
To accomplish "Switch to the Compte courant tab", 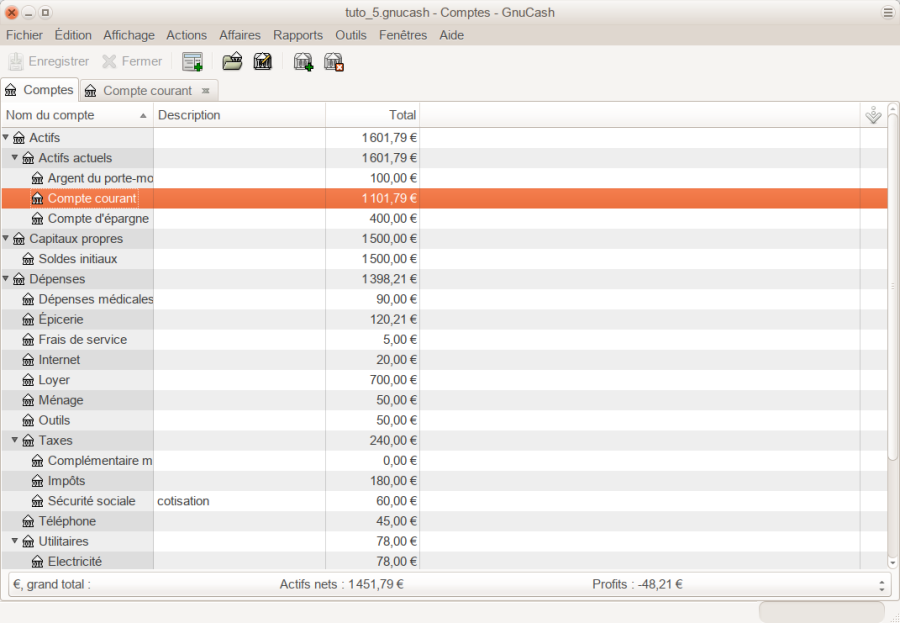I will [x=147, y=91].
